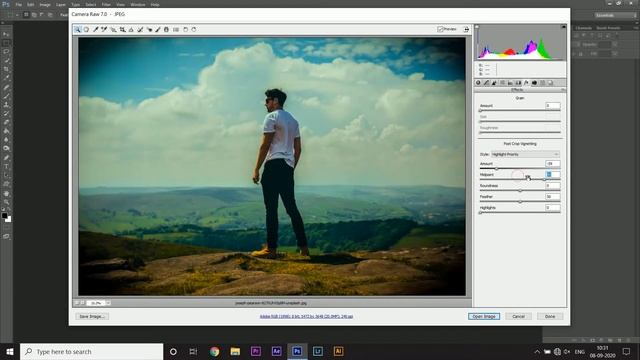Select the Zoom tool in Camera Raw toolbar
Viewport: 640px width, 360px height.
tap(77, 29)
